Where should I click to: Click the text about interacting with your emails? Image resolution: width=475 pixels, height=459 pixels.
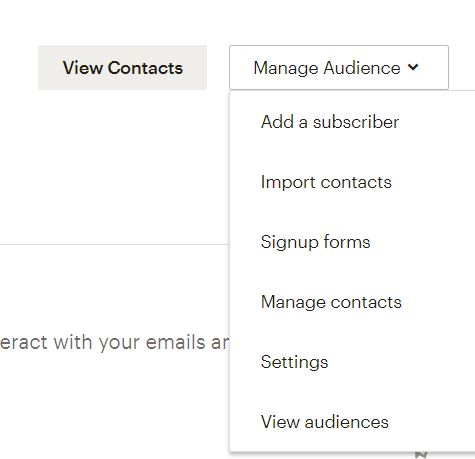(115, 343)
